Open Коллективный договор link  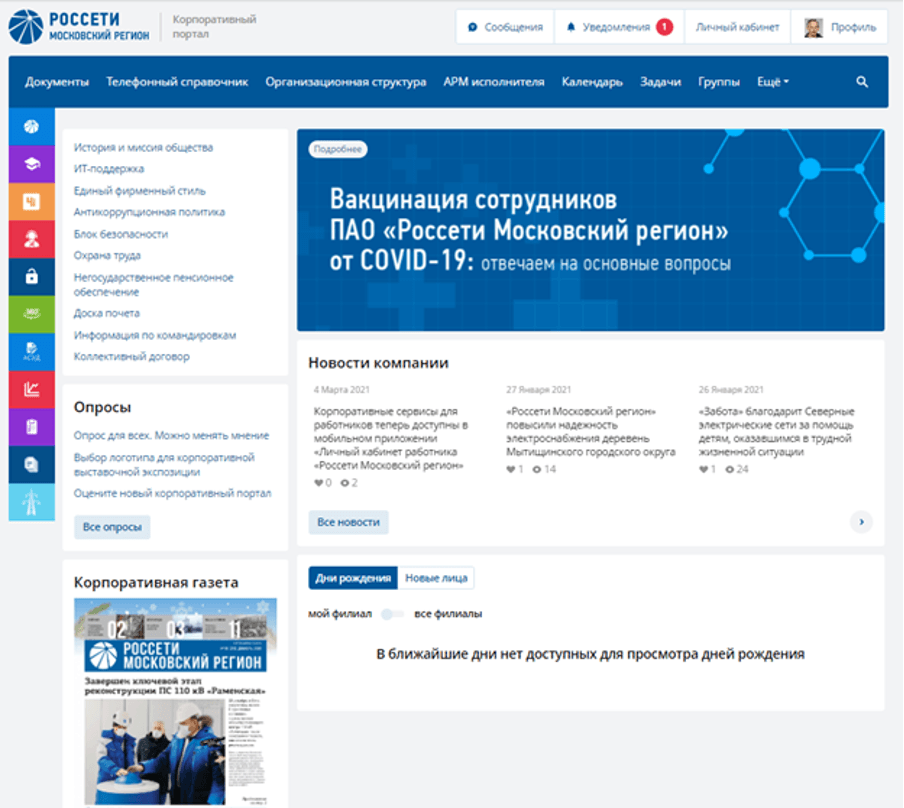(131, 356)
